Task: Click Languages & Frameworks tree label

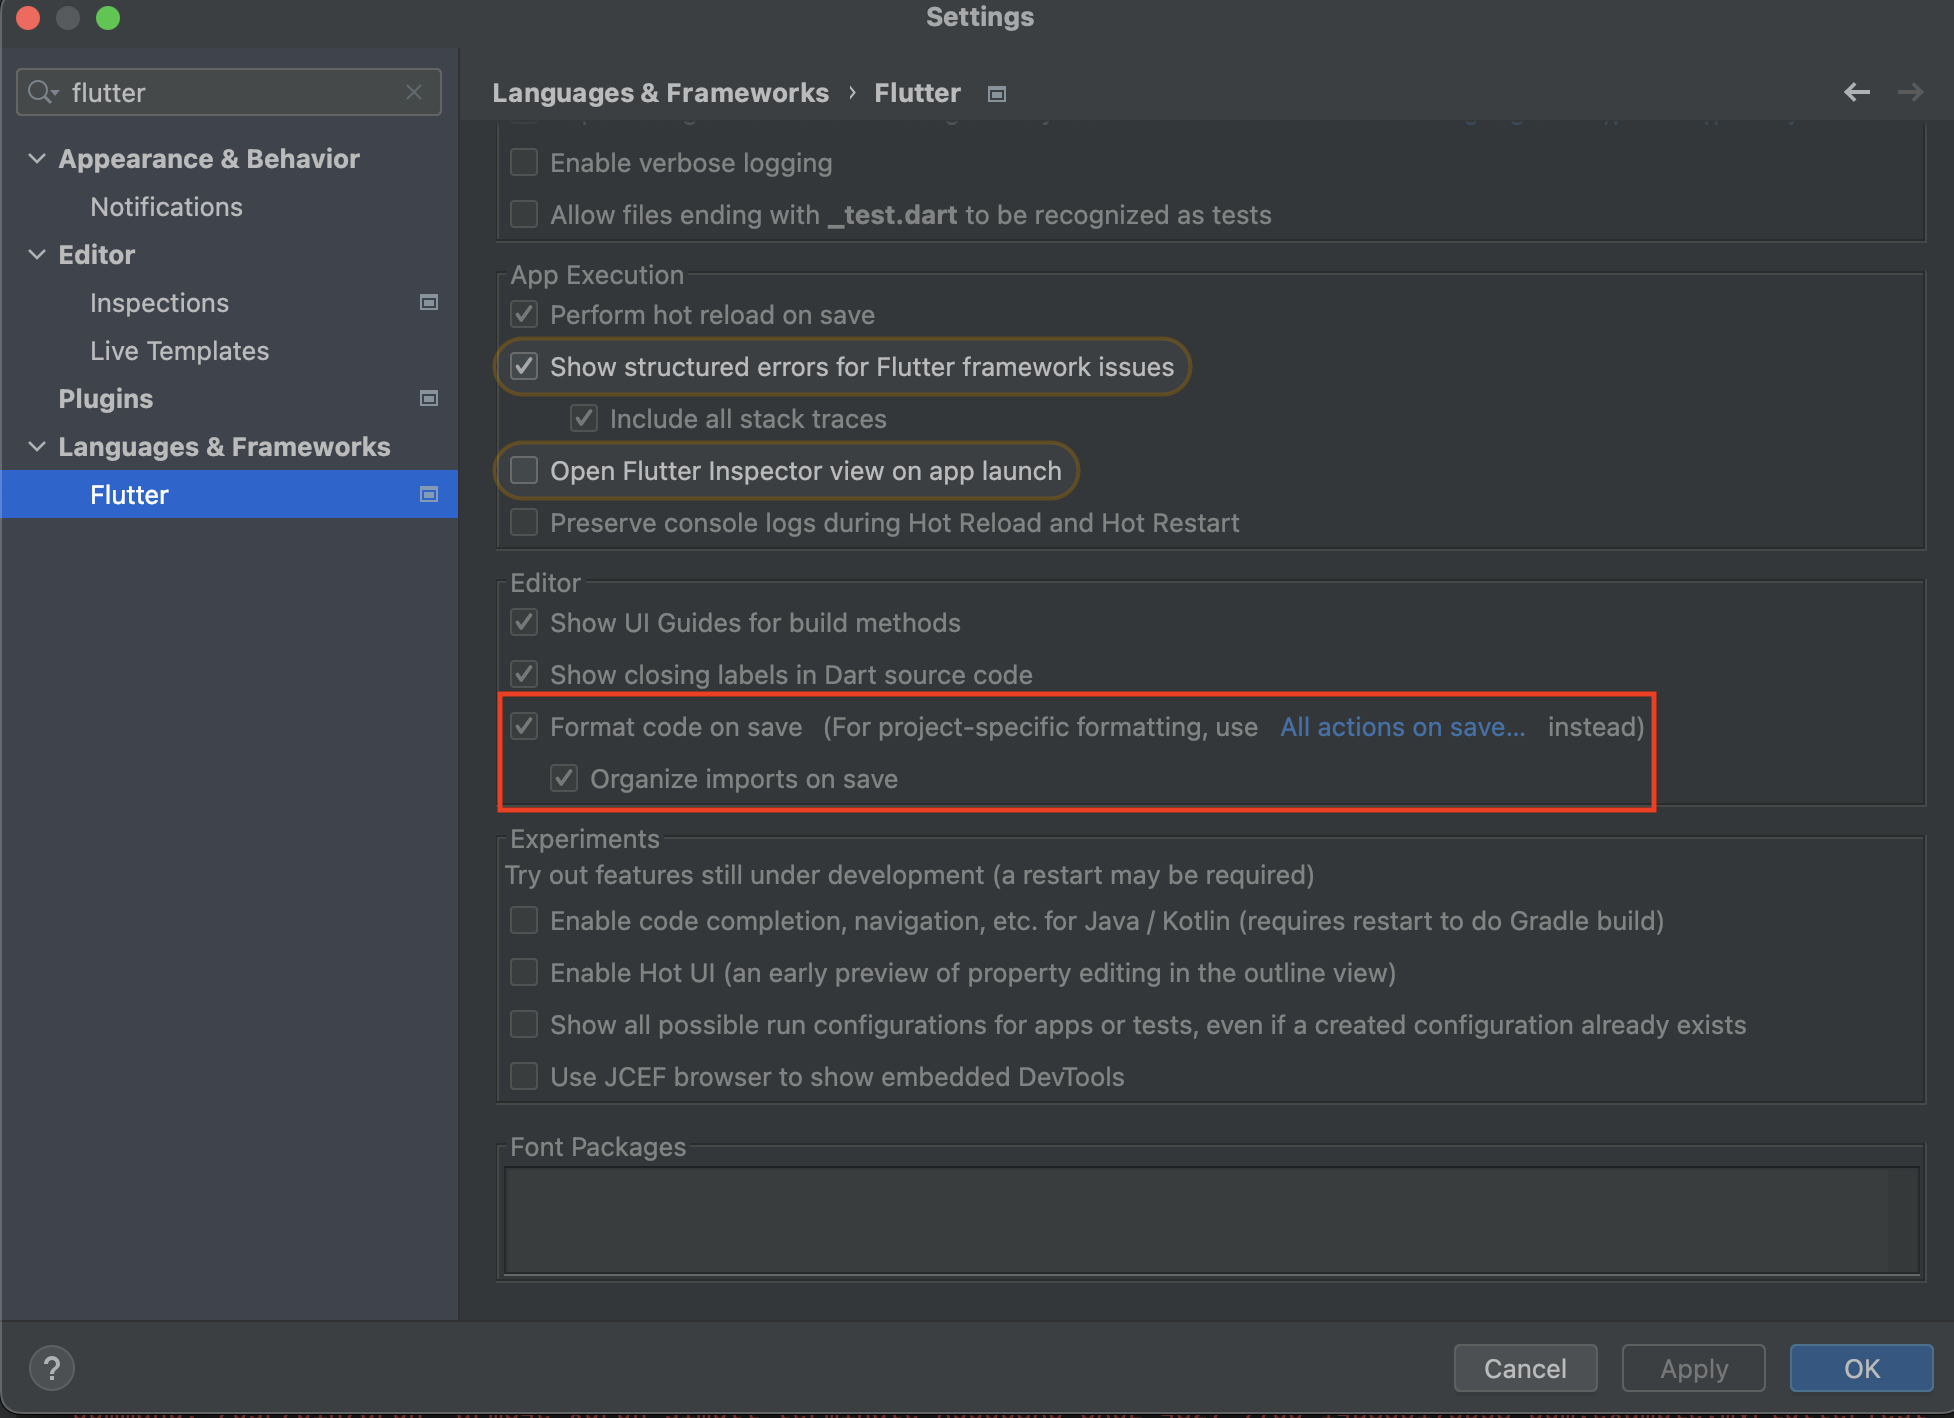Action: coord(224,446)
